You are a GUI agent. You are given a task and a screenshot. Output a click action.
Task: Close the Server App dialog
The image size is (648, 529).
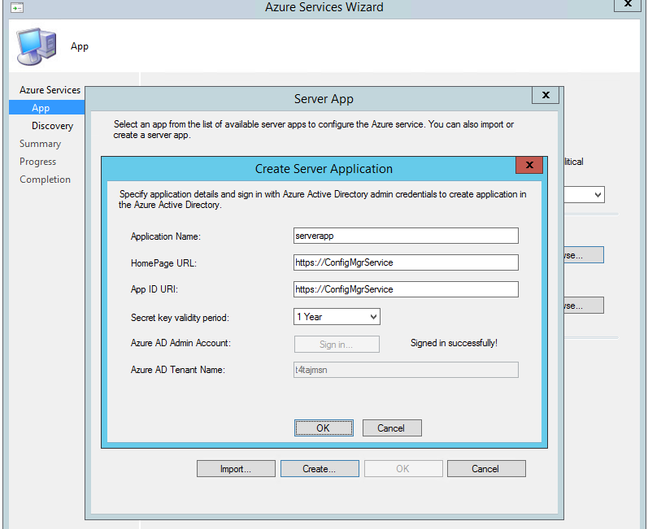click(x=546, y=95)
